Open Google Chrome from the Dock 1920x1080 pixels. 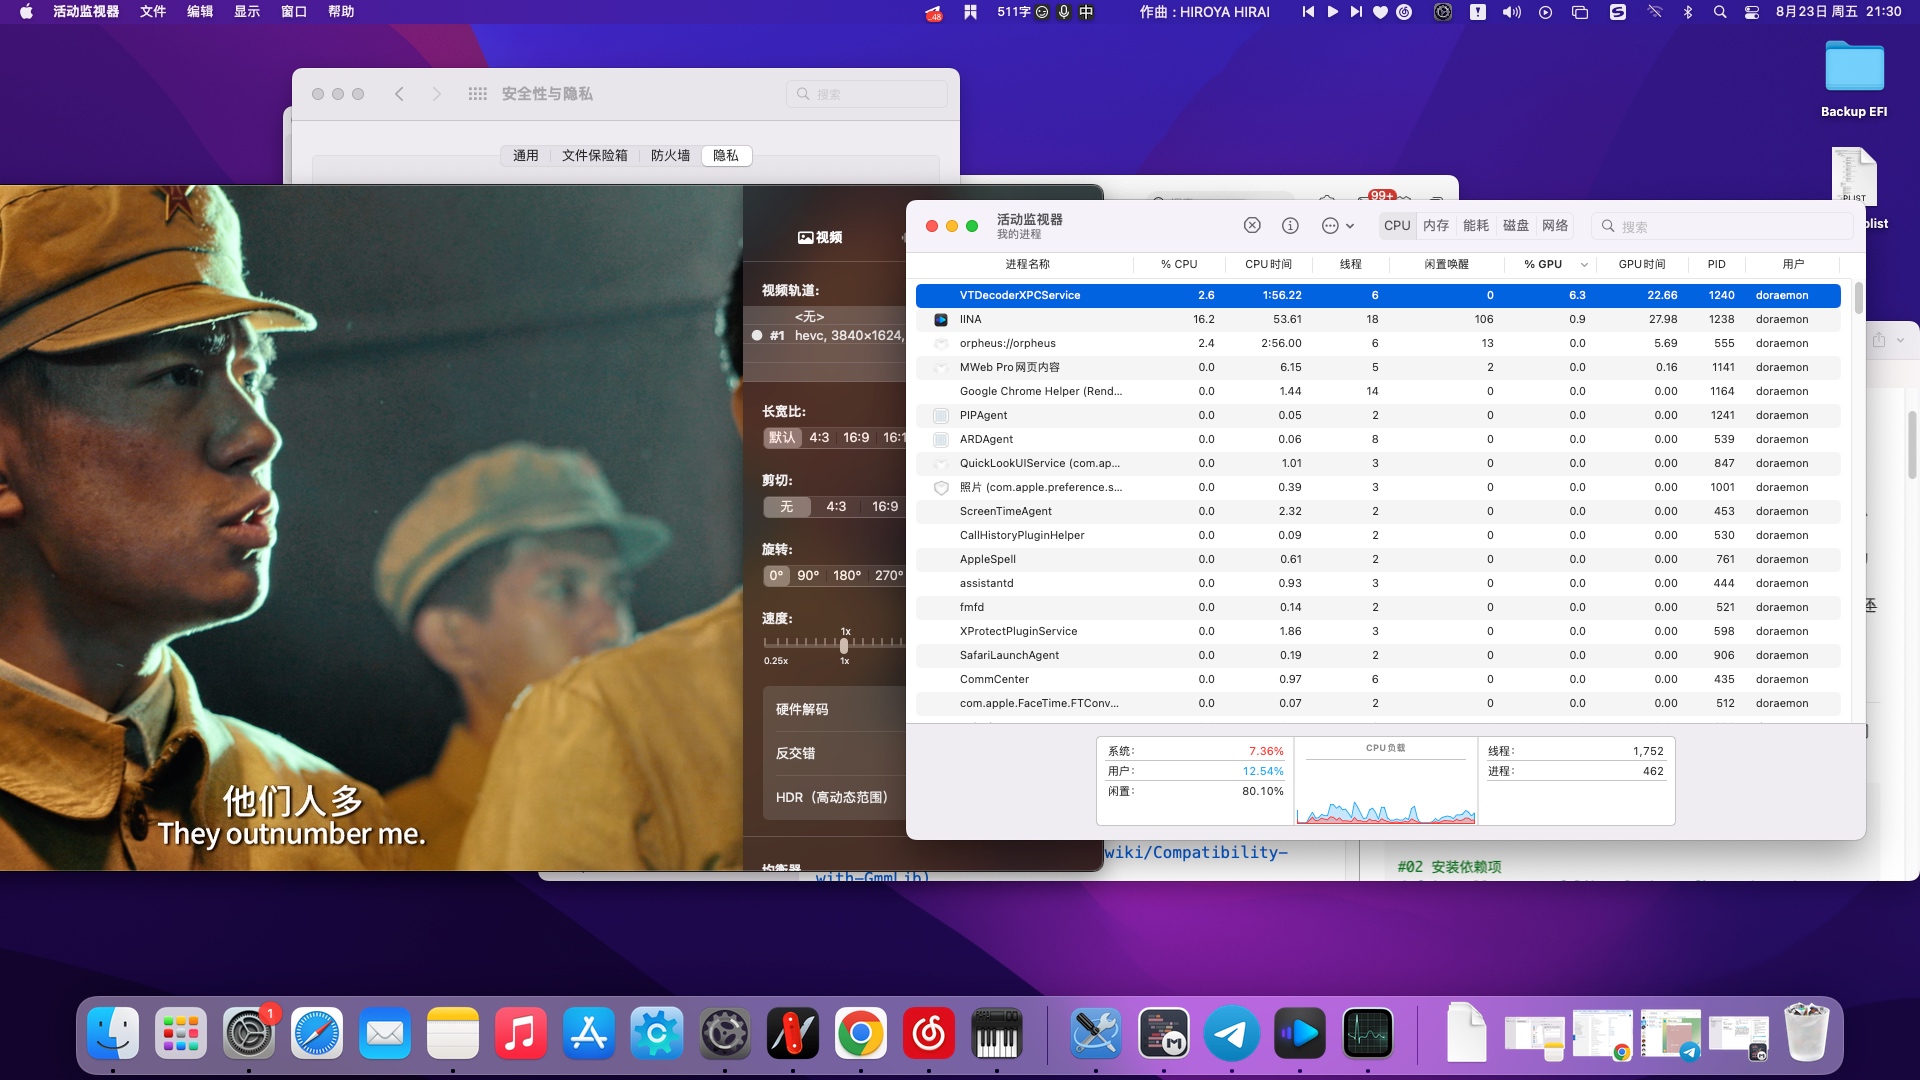pos(861,1034)
